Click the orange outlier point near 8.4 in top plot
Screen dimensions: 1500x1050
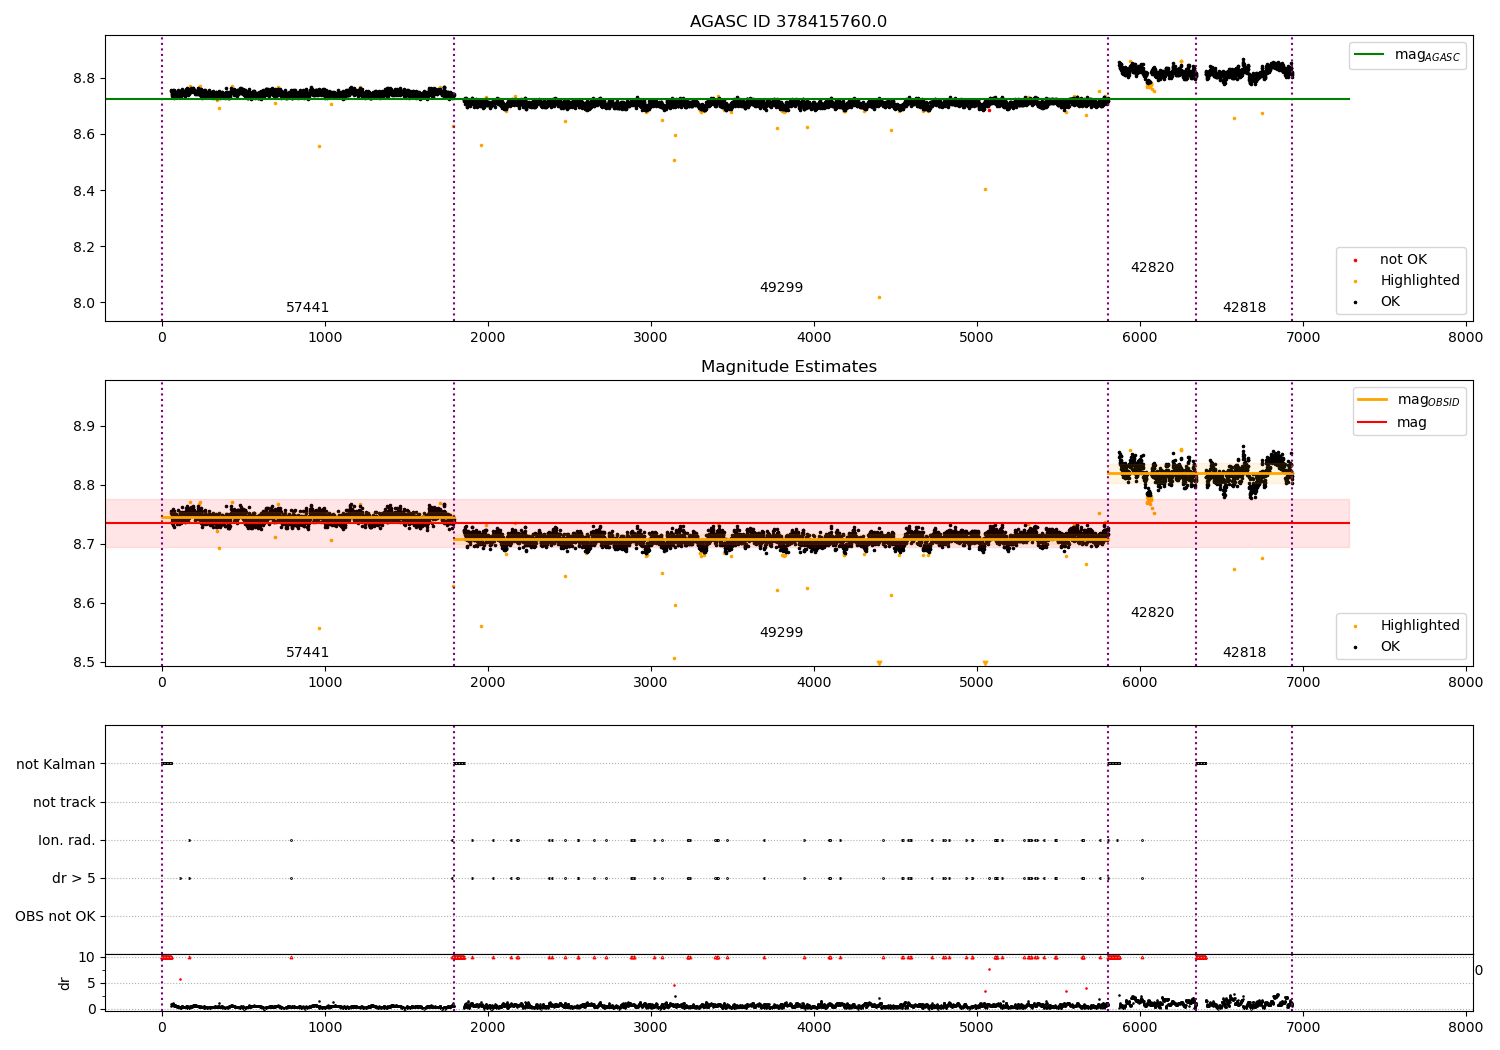pyautogui.click(x=985, y=189)
